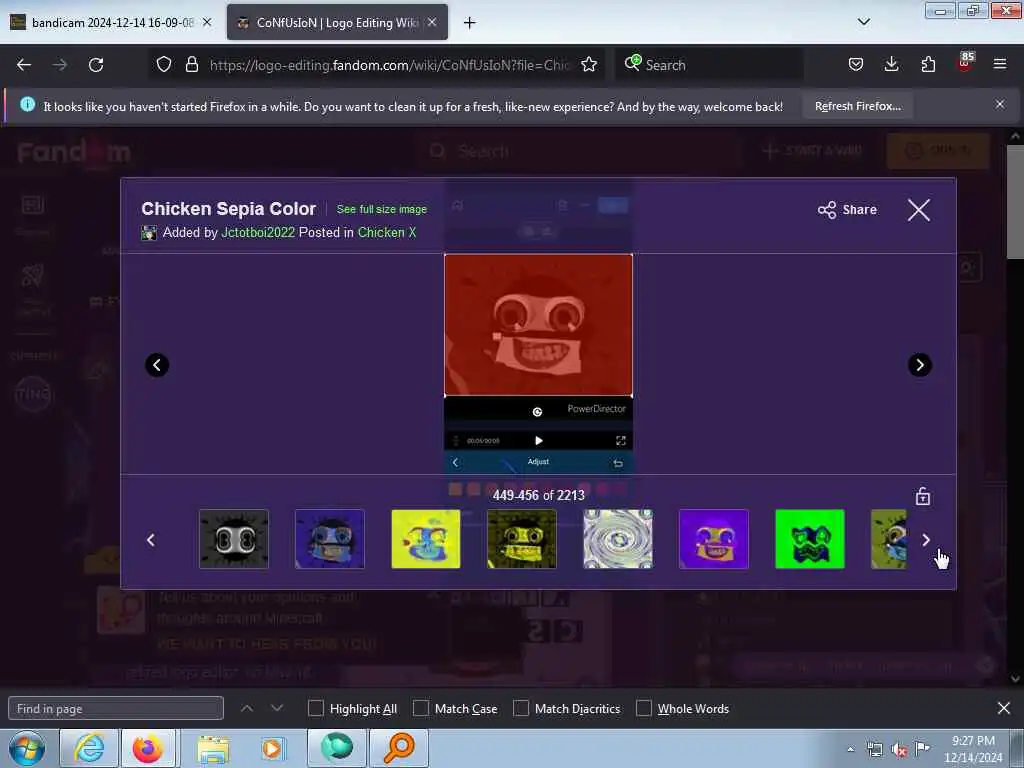Open See full size image link
This screenshot has height=768, width=1024.
coord(381,209)
